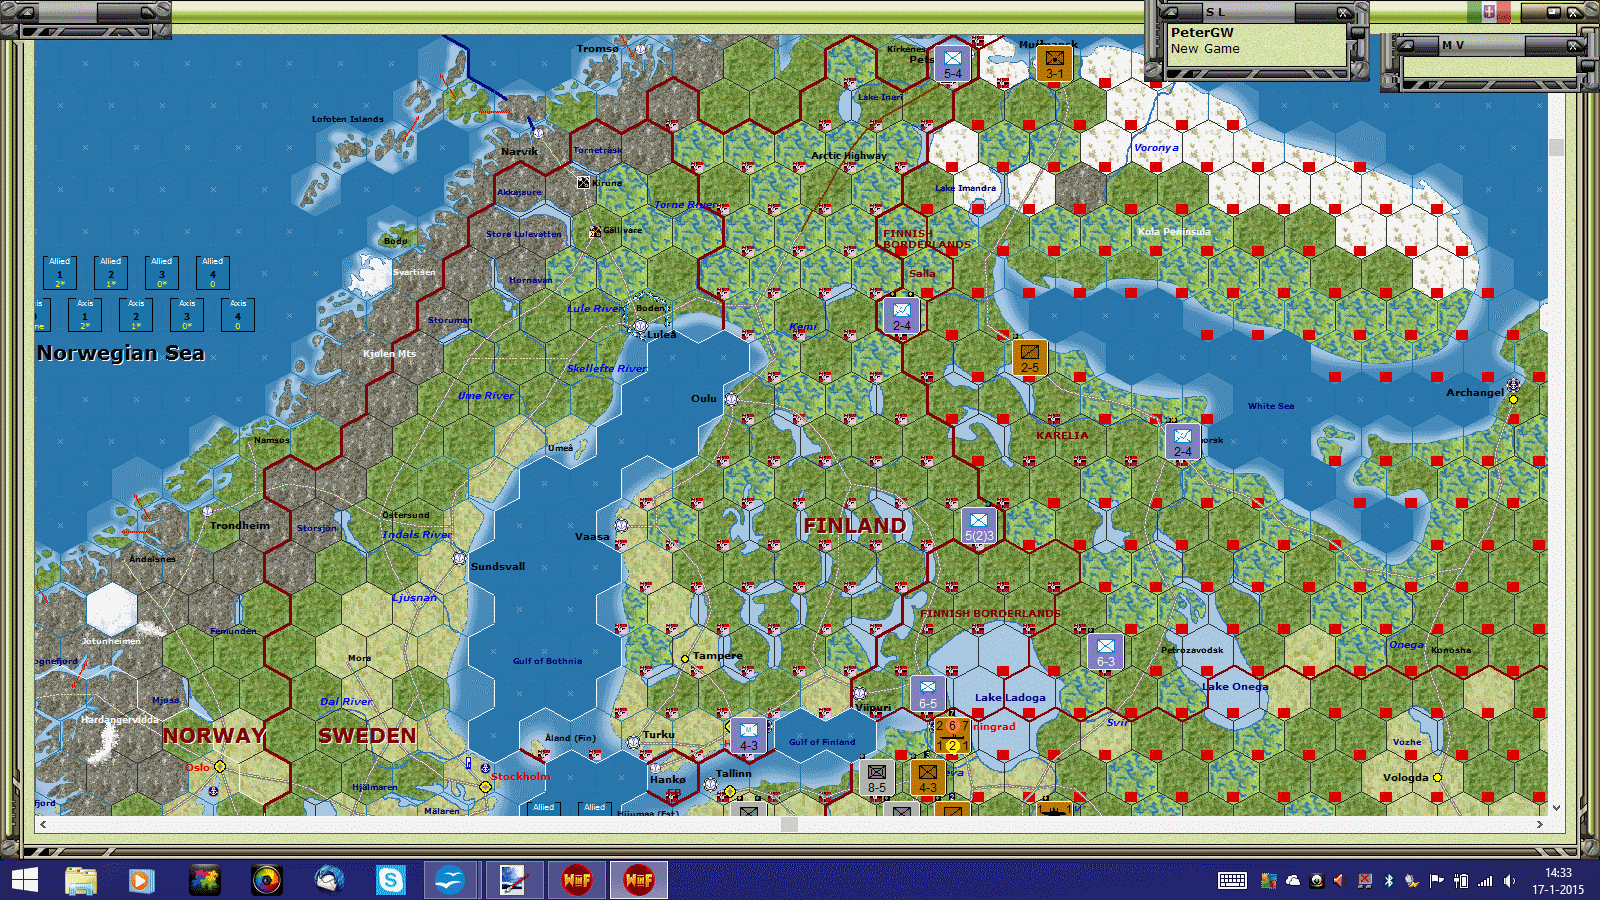The height and width of the screenshot is (900, 1600).
Task: Open Thunderbird from the taskbar
Action: tap(329, 880)
